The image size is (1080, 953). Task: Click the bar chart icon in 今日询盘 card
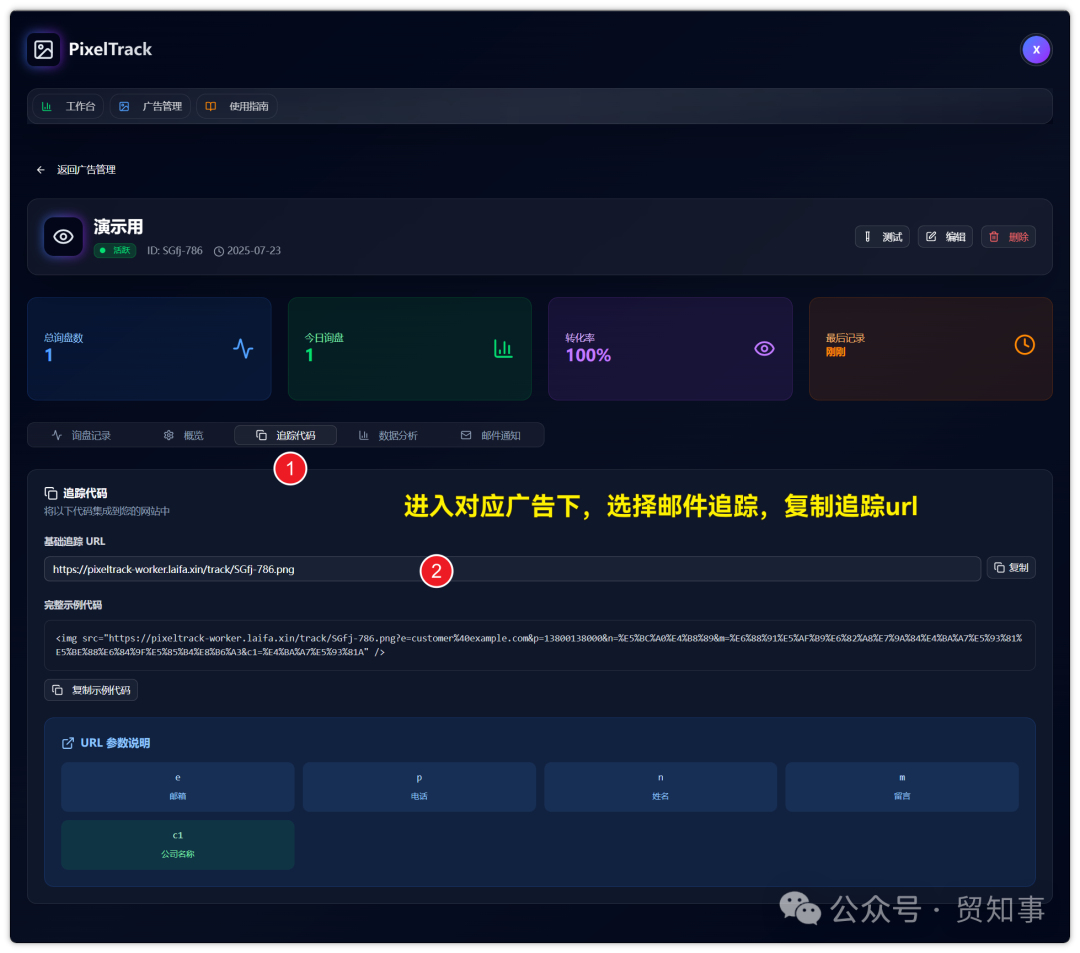(503, 348)
